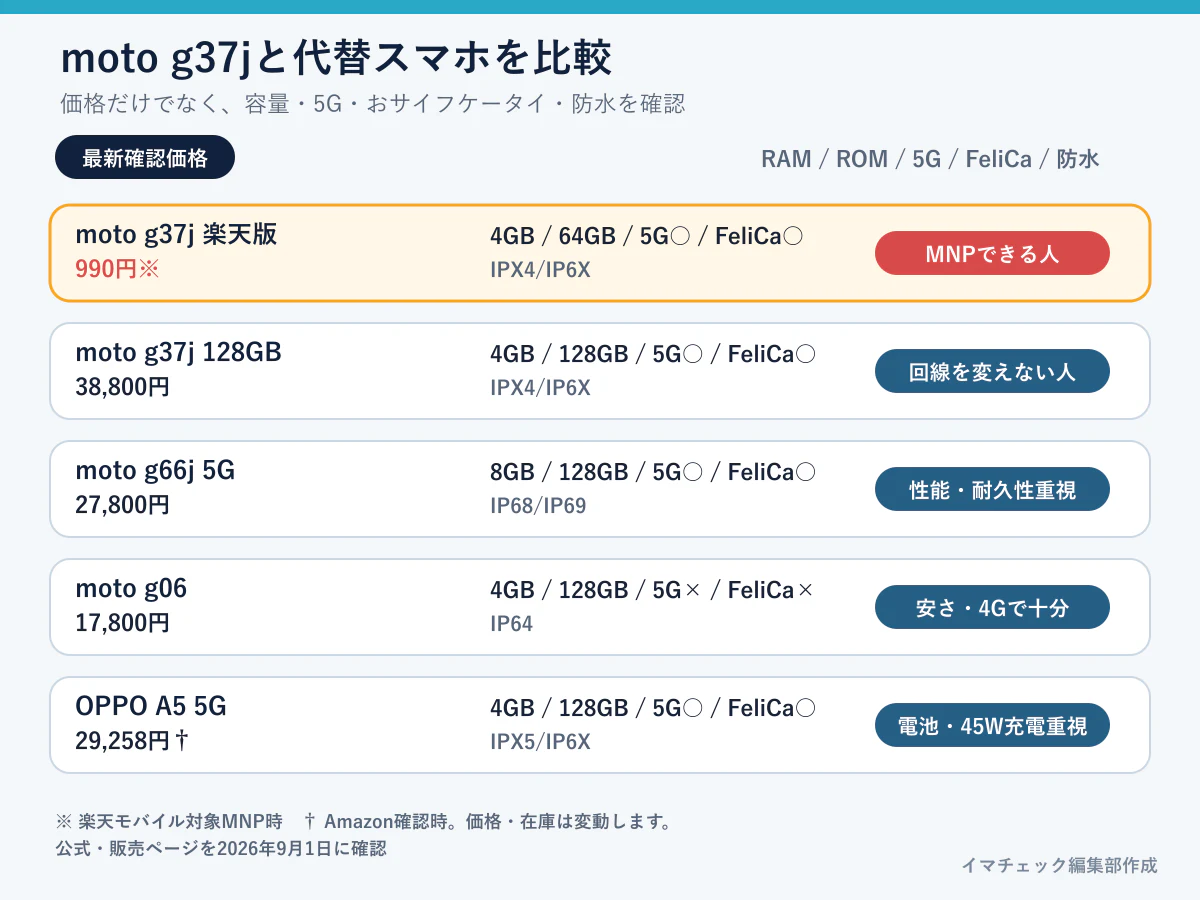The image size is (1200, 900).
Task: Click the 最新確認価格 pill badge
Action: pos(145,158)
